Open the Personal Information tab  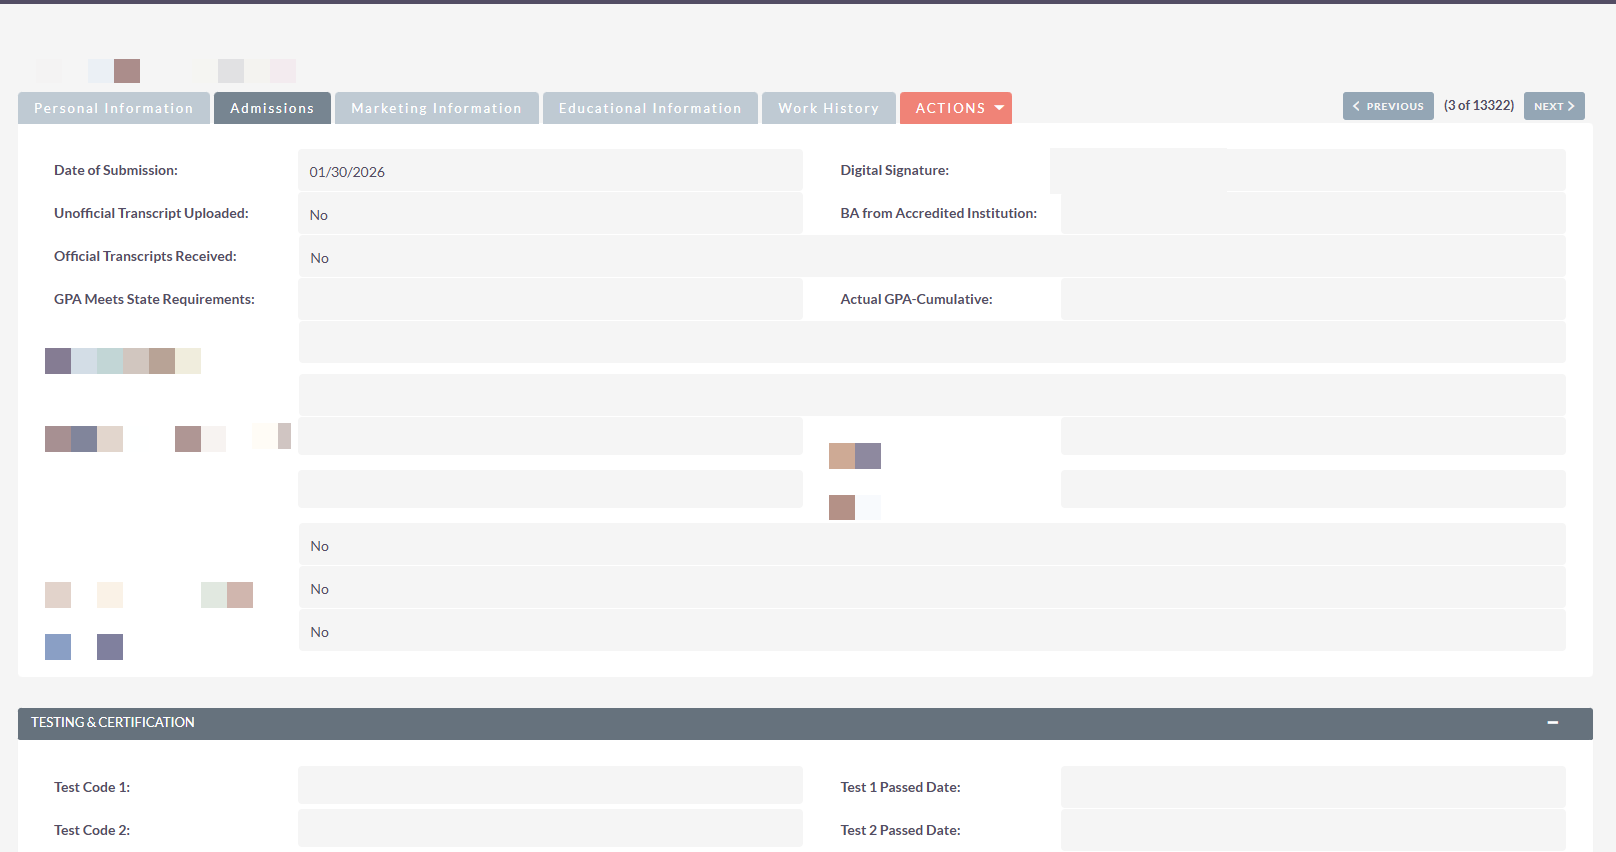click(114, 108)
